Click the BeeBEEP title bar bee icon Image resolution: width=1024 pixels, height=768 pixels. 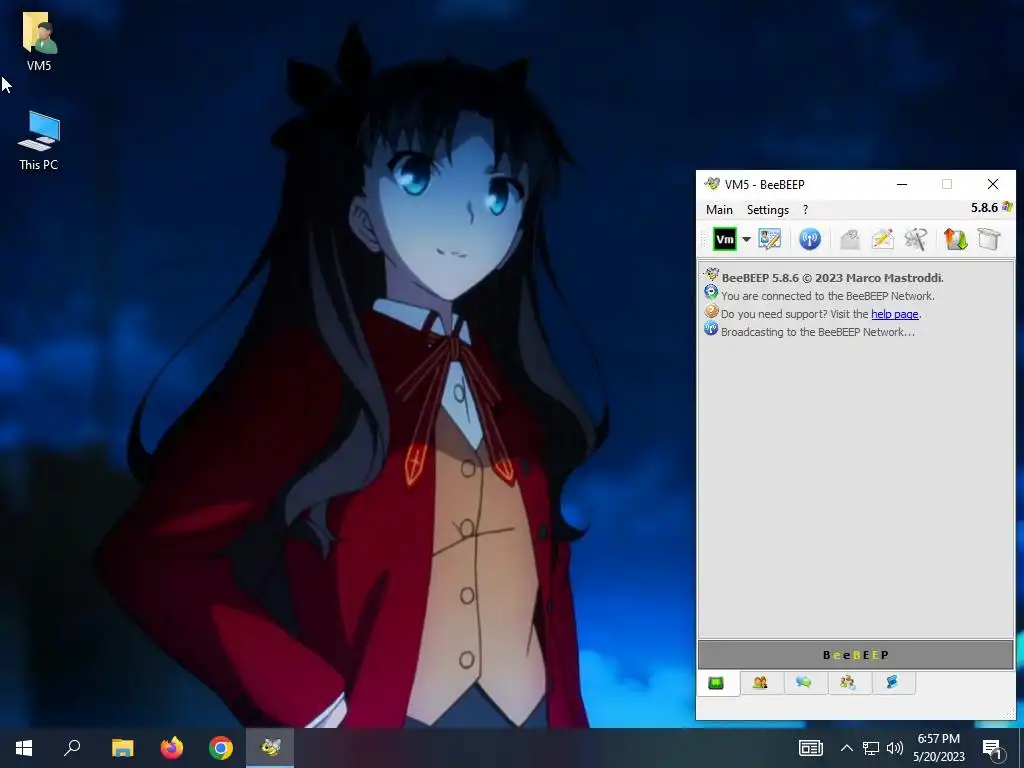click(x=712, y=184)
